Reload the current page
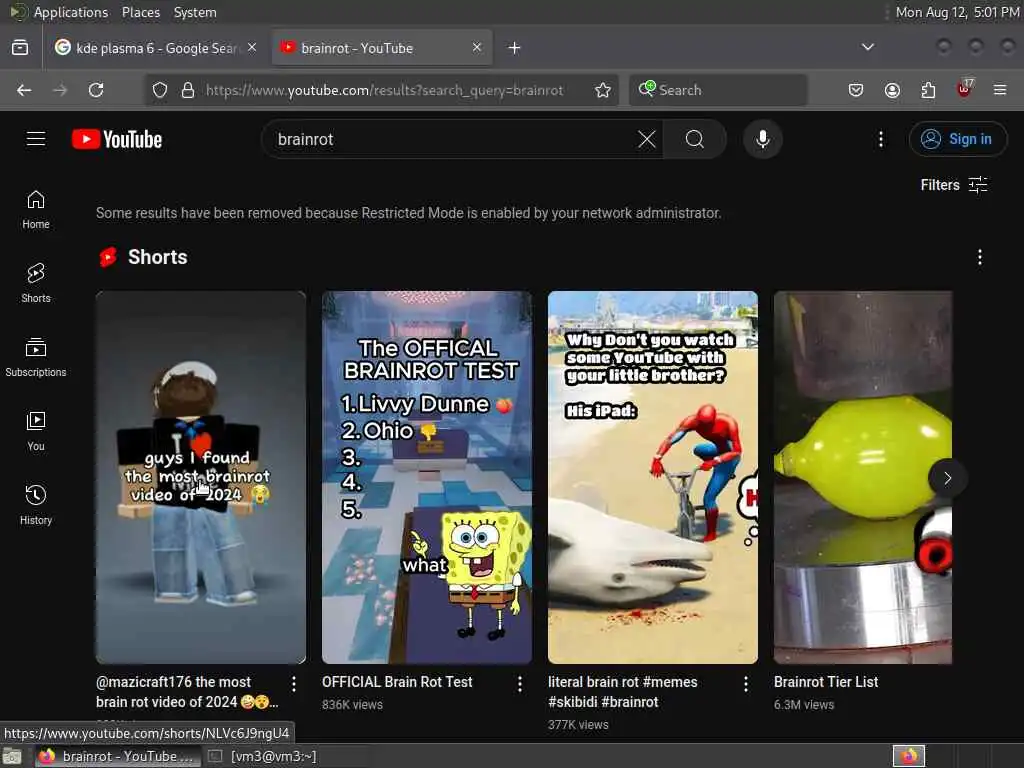 (96, 90)
